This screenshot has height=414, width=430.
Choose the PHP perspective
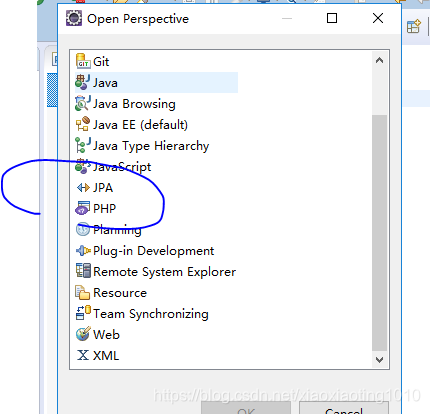point(104,209)
